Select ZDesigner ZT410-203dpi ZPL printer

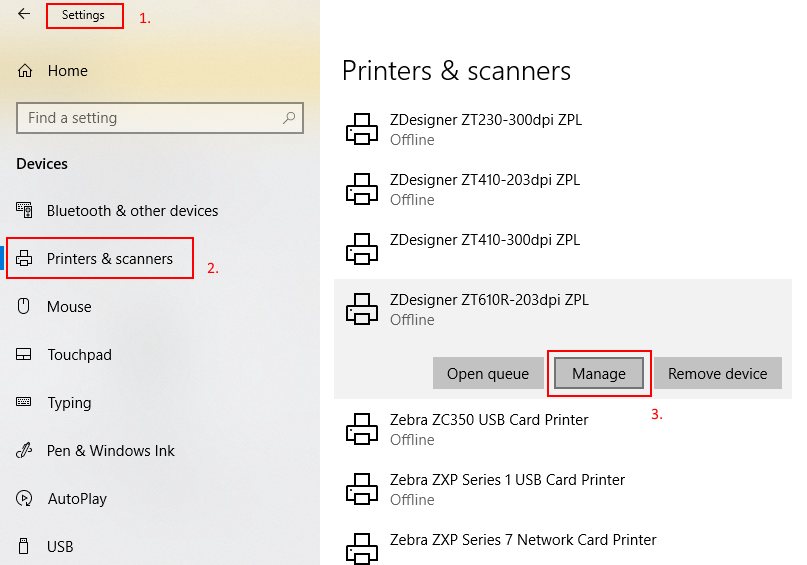point(485,189)
